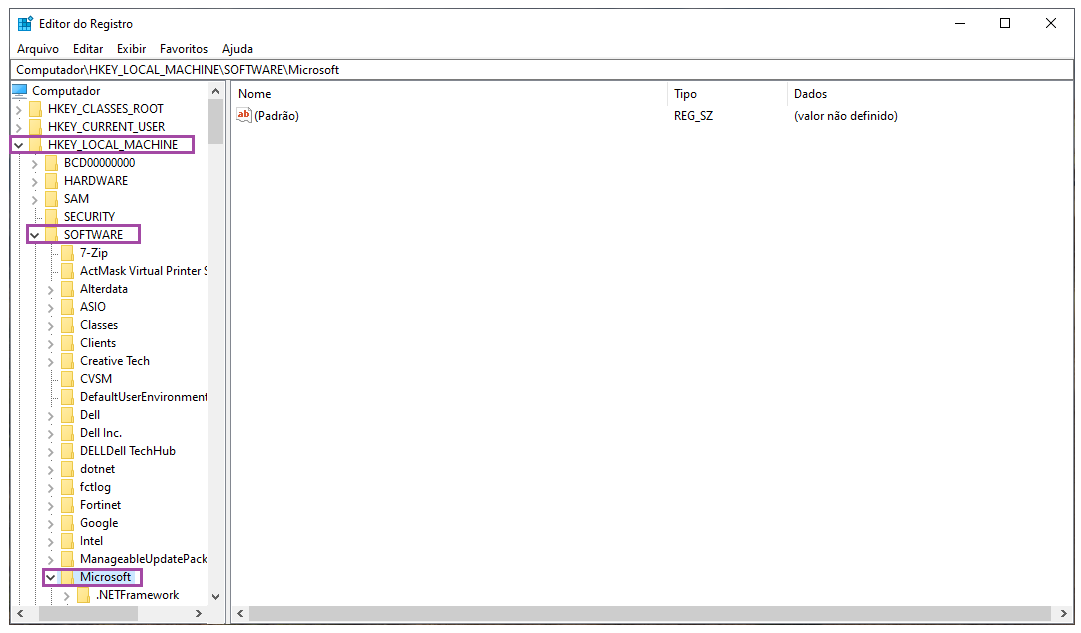Expand the BCD00000000 key
1081x633 pixels.
point(34,163)
